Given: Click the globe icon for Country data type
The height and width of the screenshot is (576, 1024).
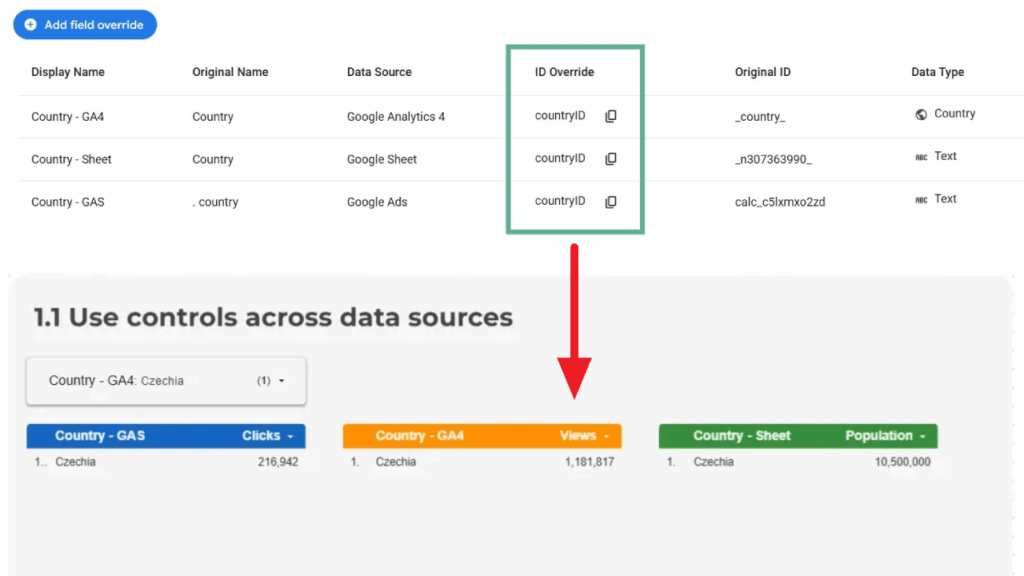Looking at the screenshot, I should point(921,114).
